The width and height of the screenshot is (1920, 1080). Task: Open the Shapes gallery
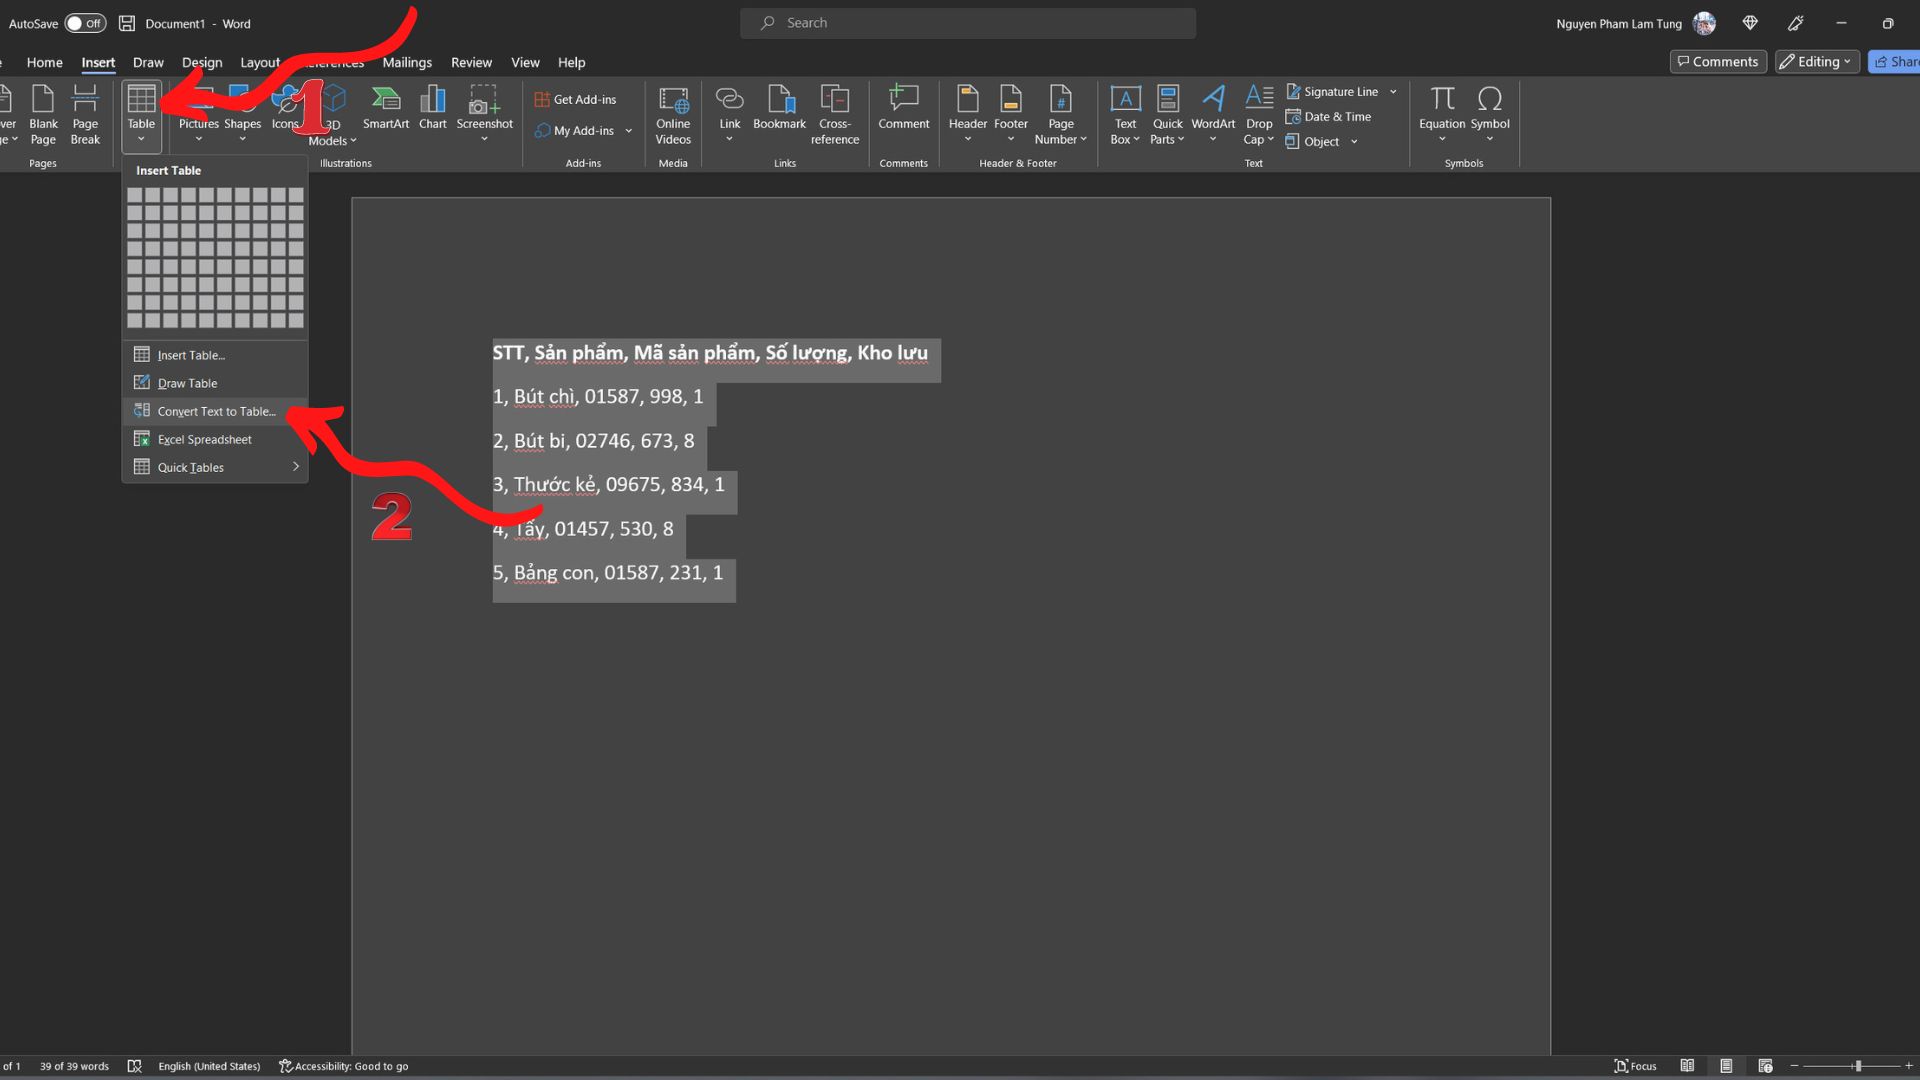click(x=242, y=115)
